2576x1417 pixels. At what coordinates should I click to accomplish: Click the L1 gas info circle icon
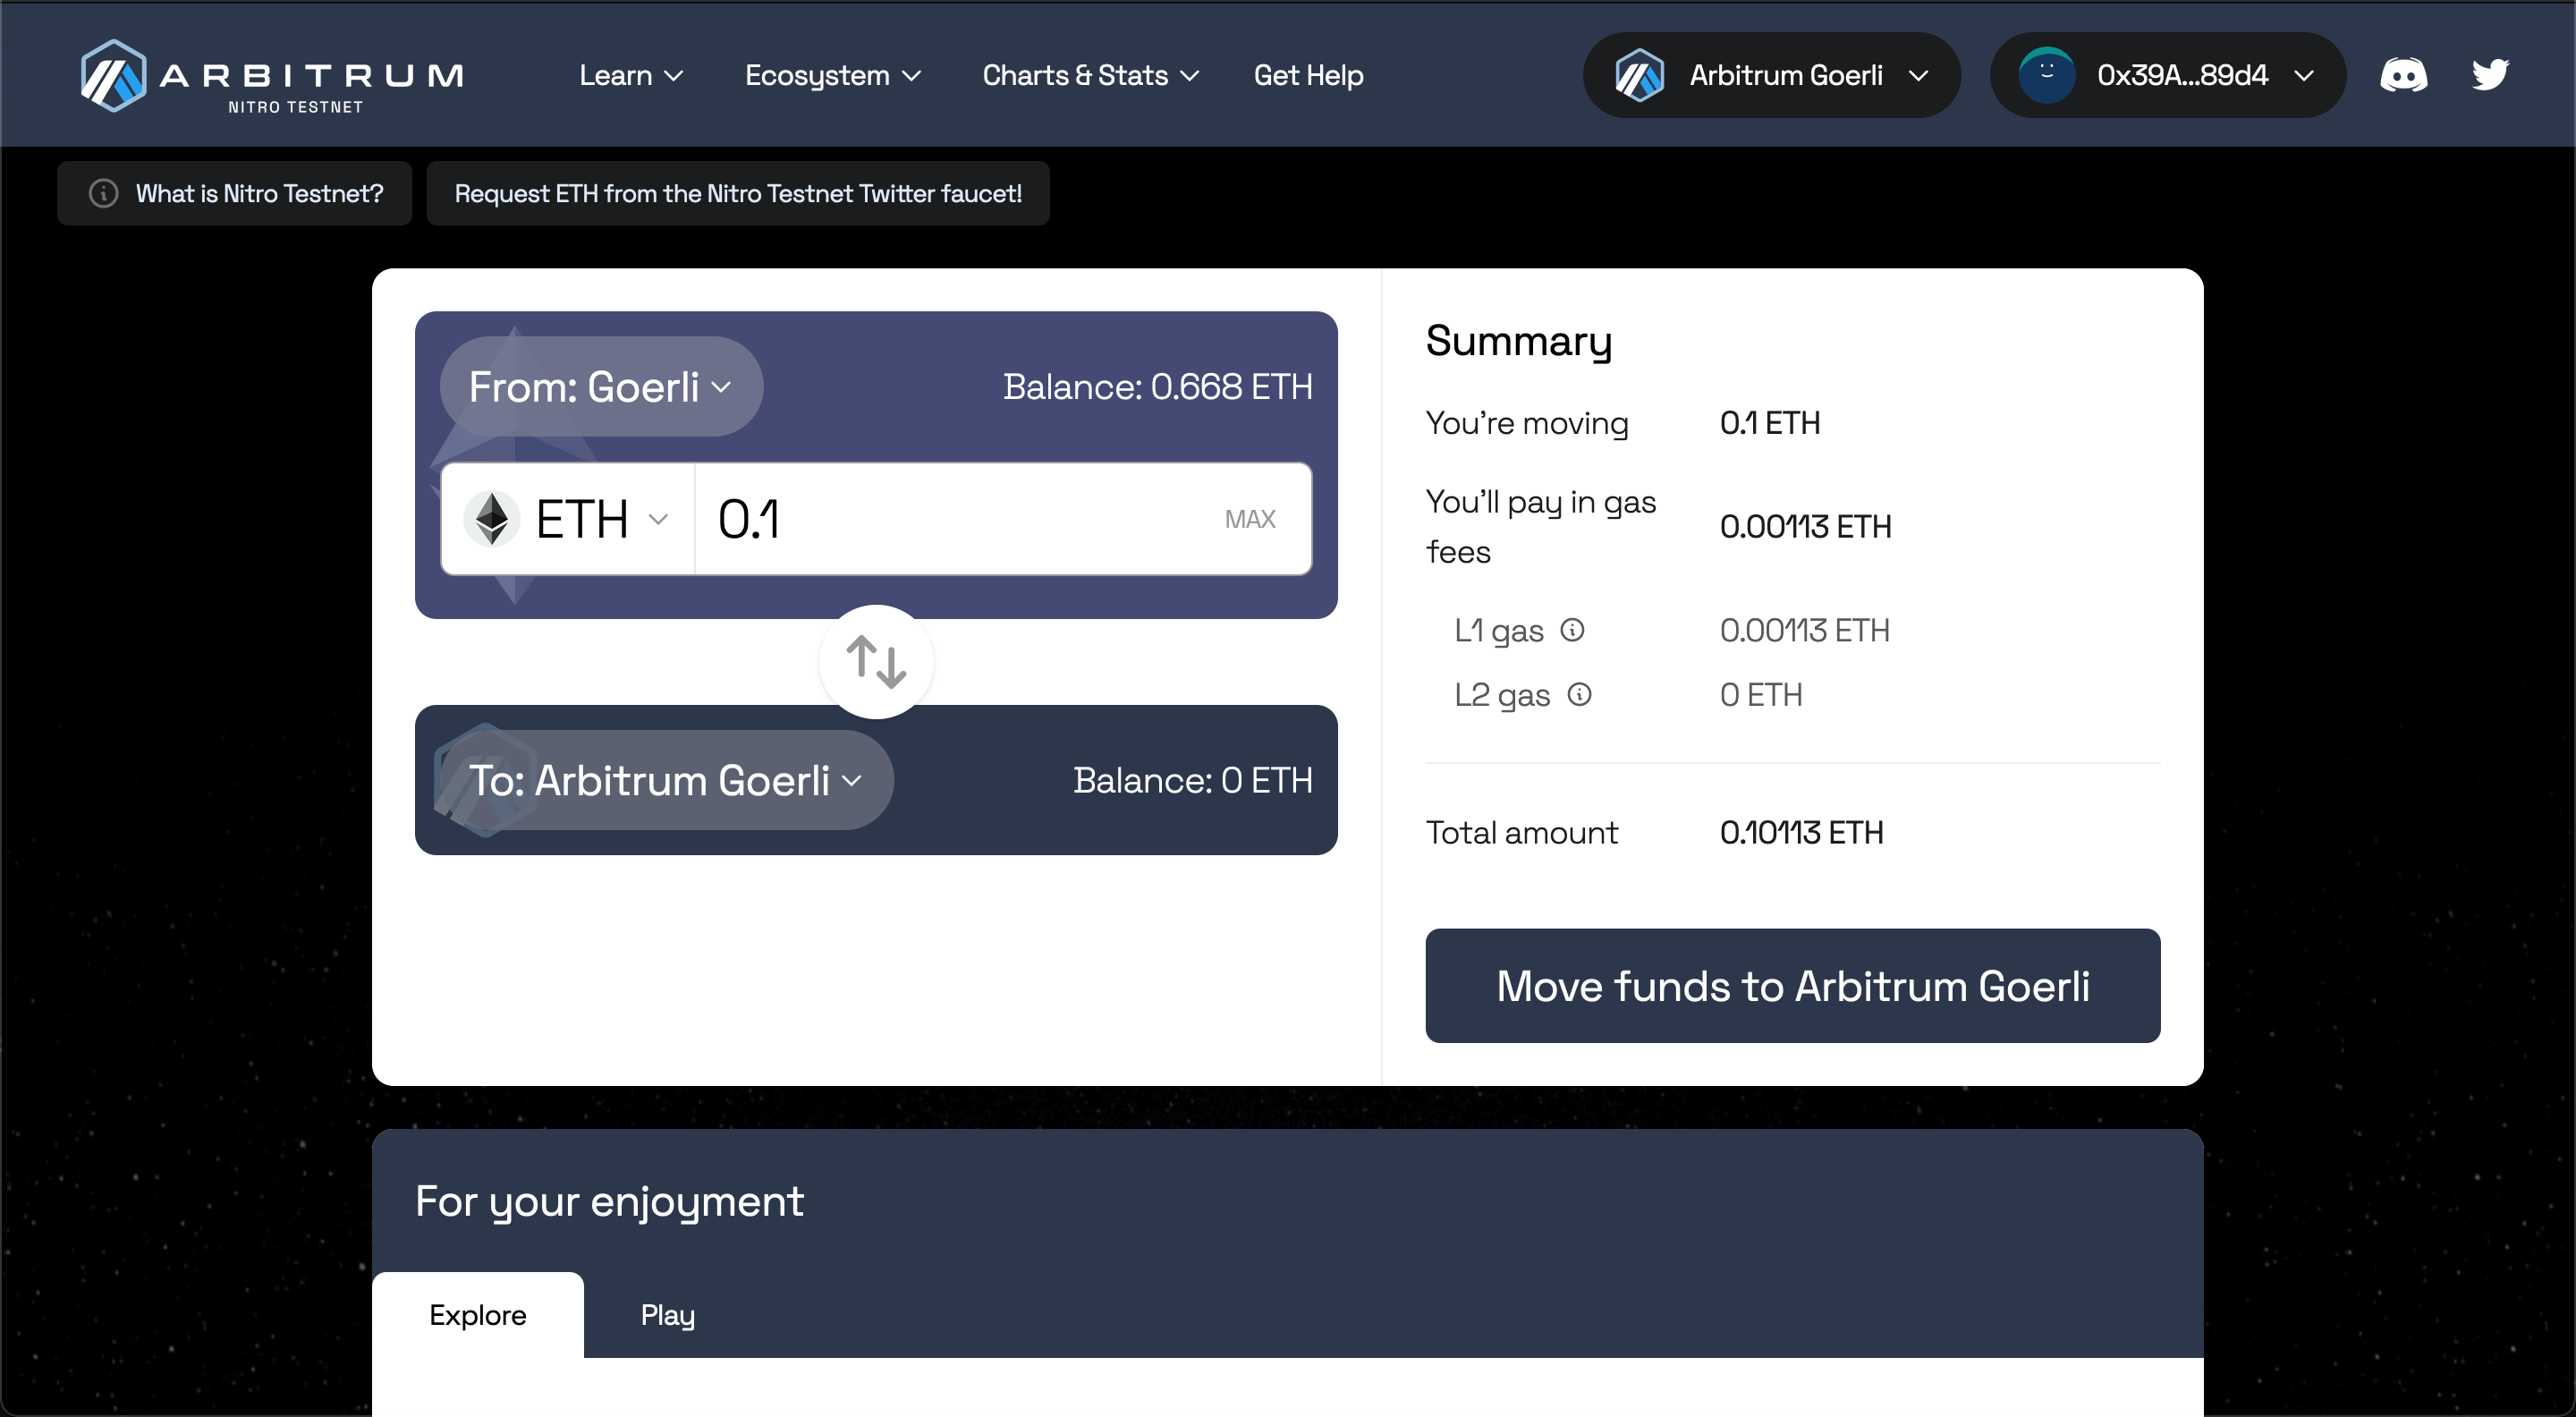[x=1579, y=630]
